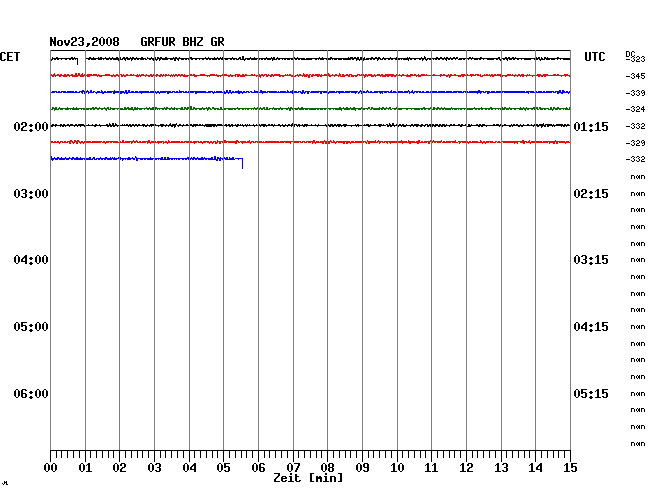Click the 'CET' timezone label
650x494 pixels.
tap(10, 57)
